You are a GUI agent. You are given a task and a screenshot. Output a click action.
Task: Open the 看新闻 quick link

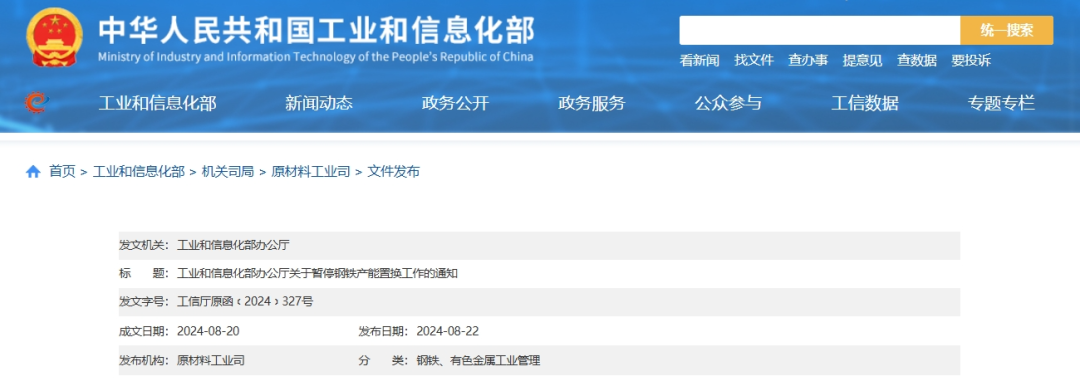click(x=699, y=61)
